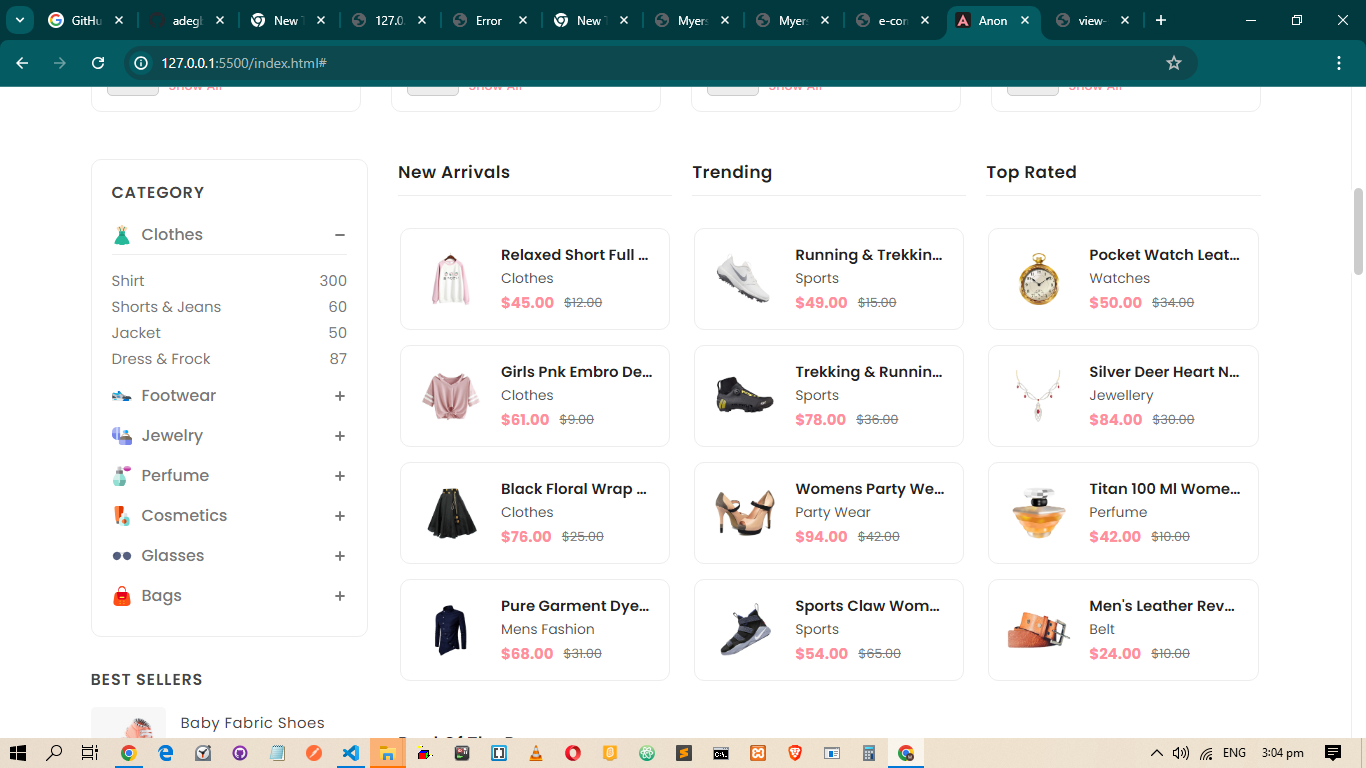Click the pink embro top thumbnail
This screenshot has width=1366, height=768.
(x=450, y=396)
